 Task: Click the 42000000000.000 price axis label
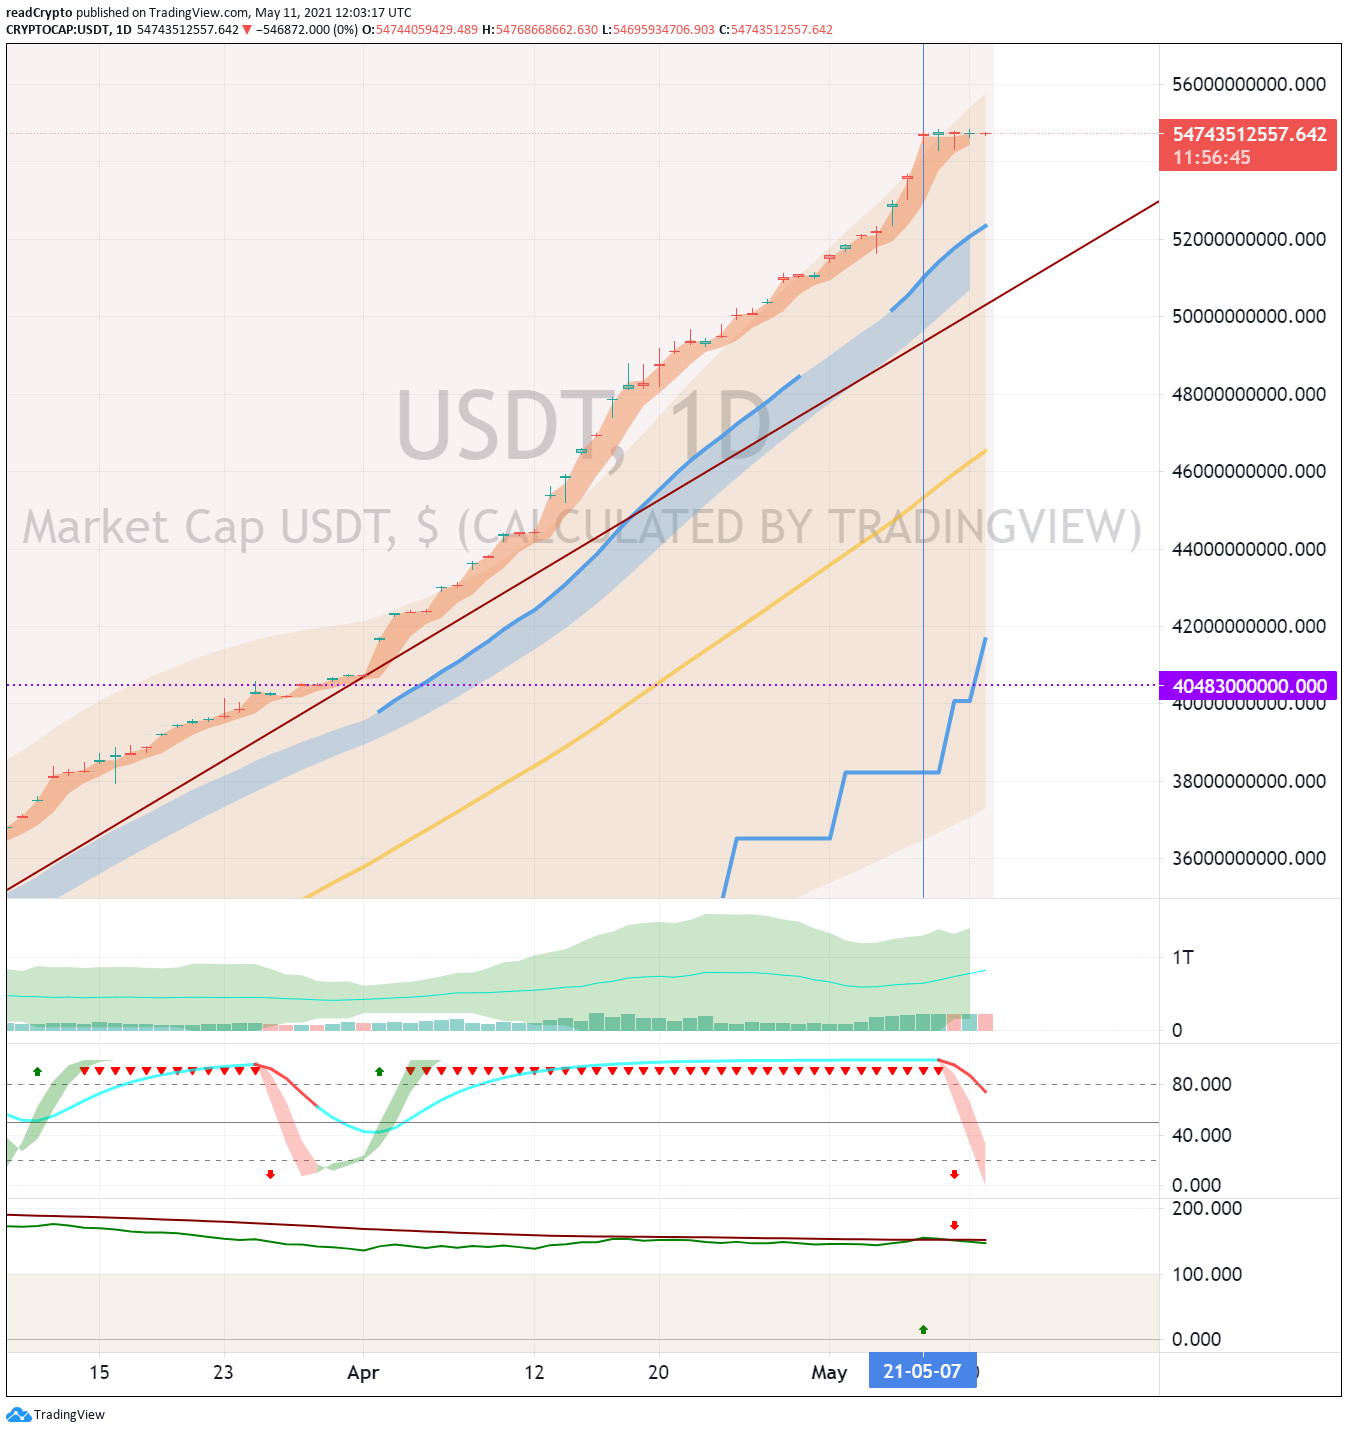[x=1249, y=626]
